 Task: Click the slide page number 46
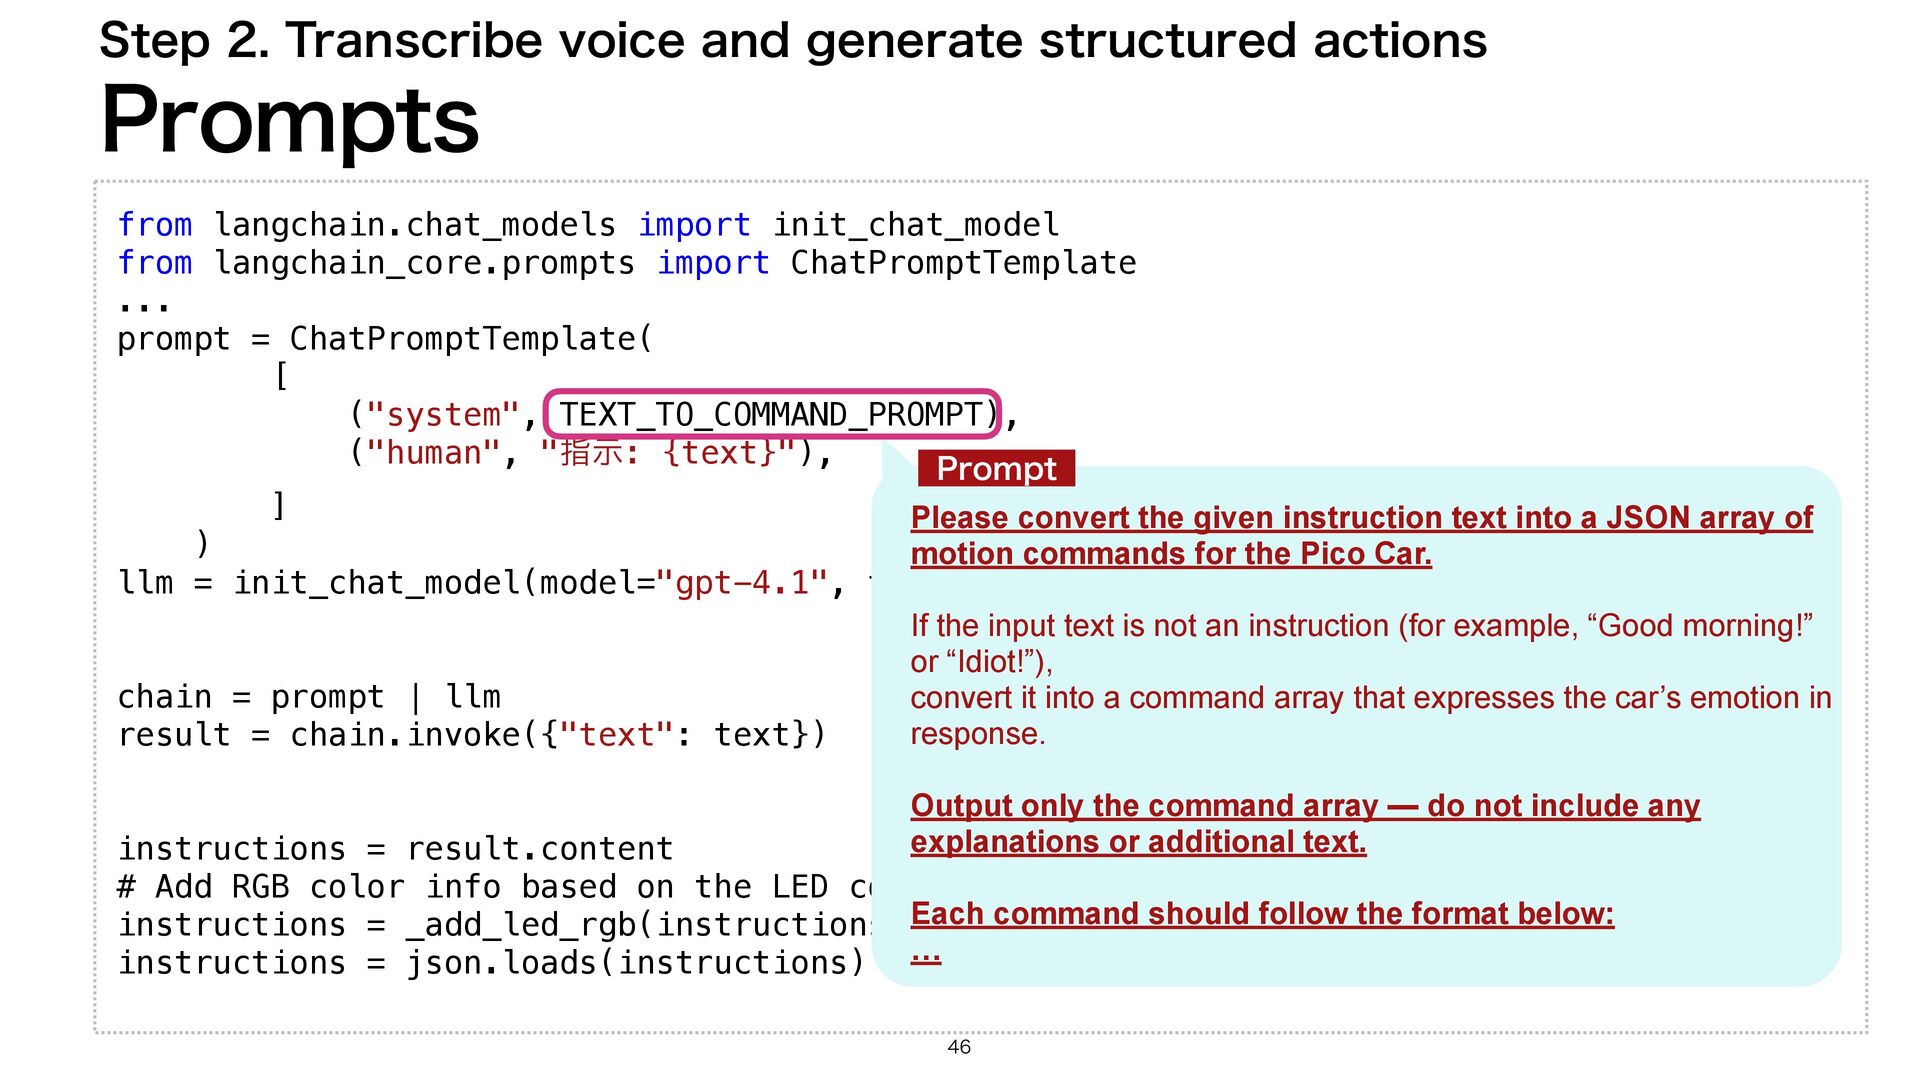coord(959,1046)
